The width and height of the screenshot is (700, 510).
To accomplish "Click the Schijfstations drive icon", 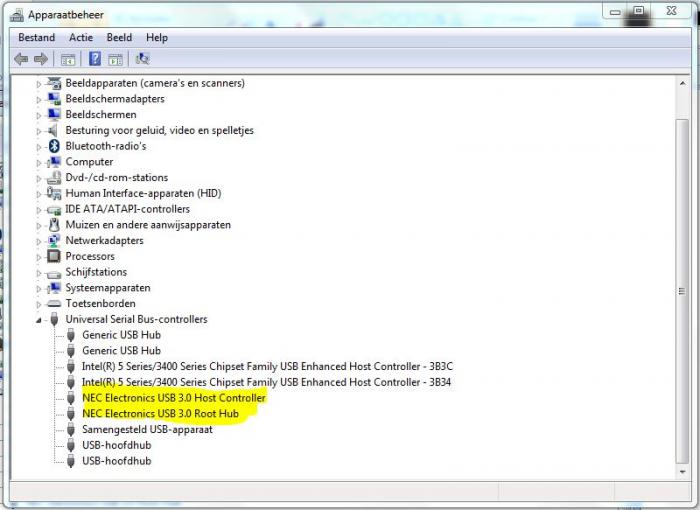I will click(x=54, y=272).
